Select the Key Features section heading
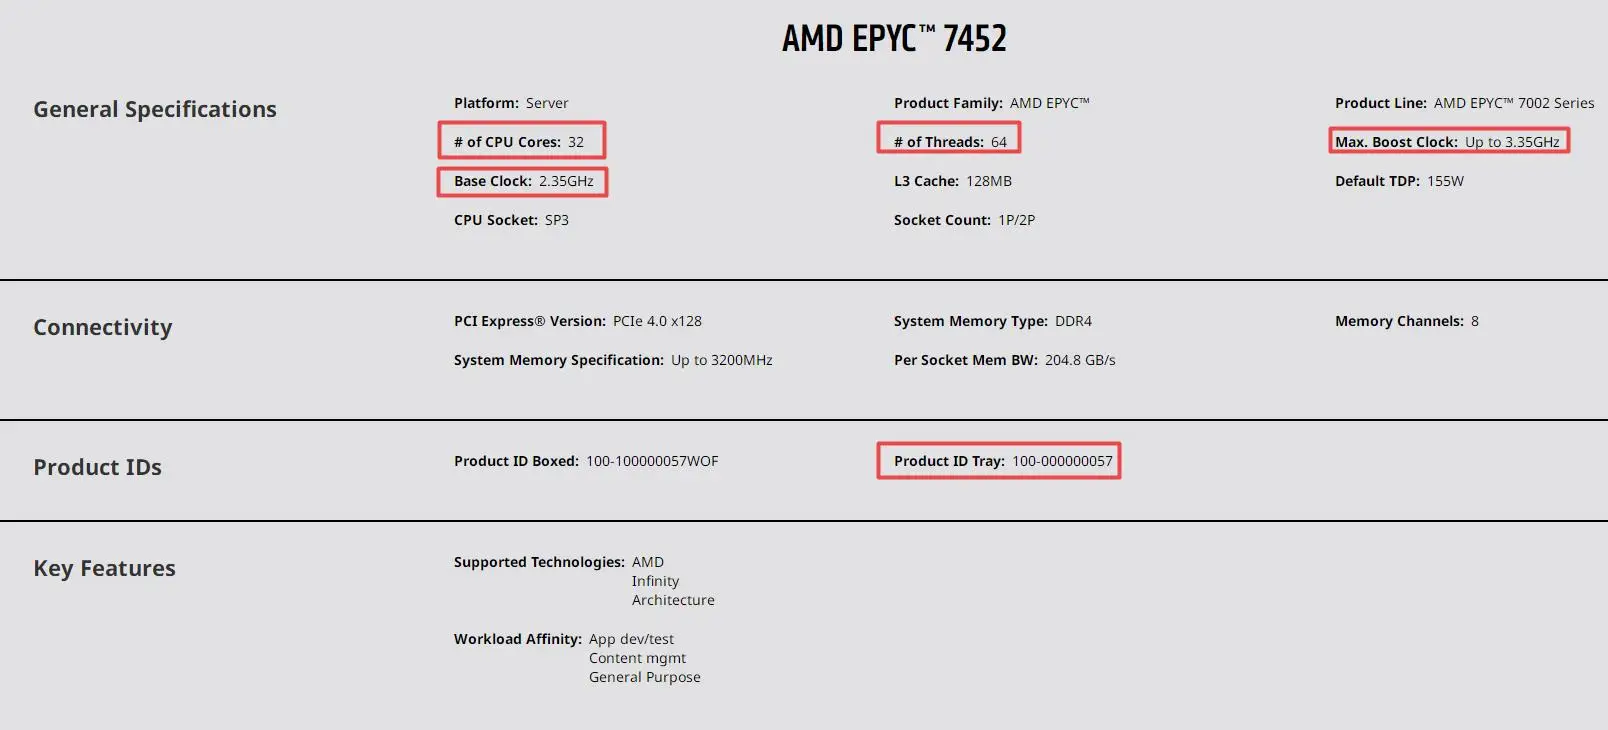1608x730 pixels. (104, 568)
